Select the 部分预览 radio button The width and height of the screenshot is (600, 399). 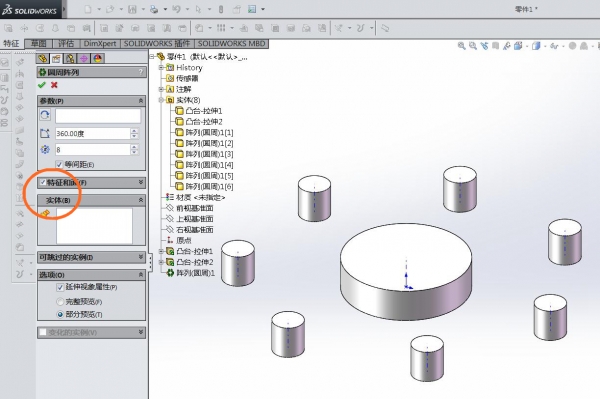60,314
